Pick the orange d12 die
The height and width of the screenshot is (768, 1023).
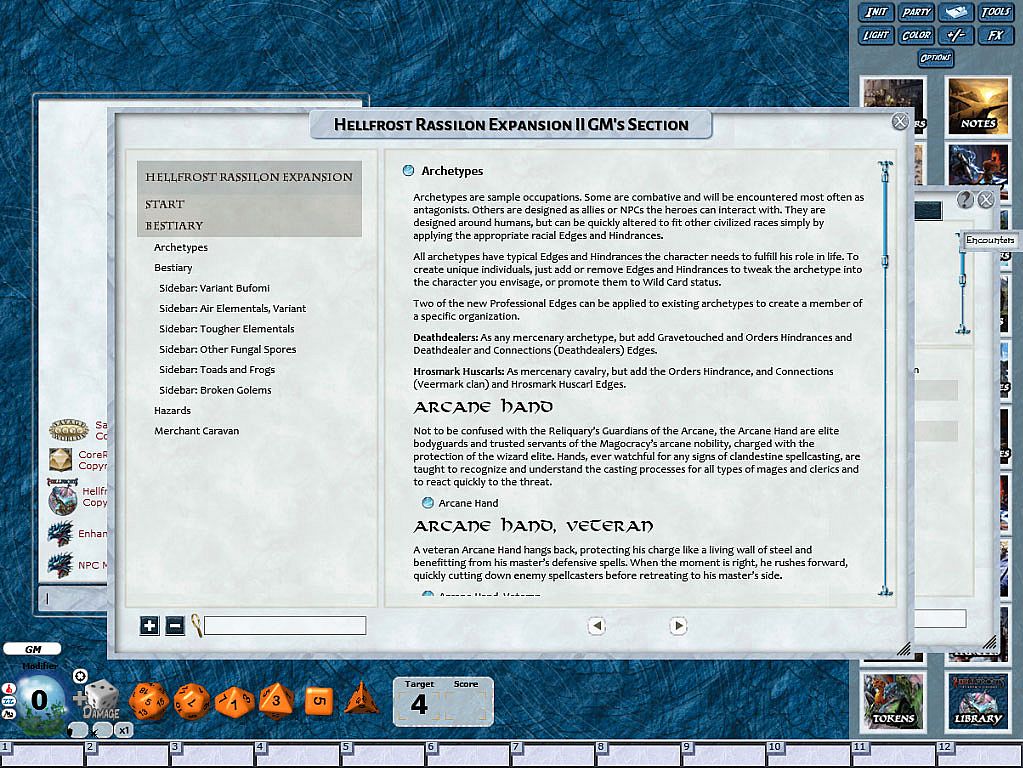tap(191, 701)
